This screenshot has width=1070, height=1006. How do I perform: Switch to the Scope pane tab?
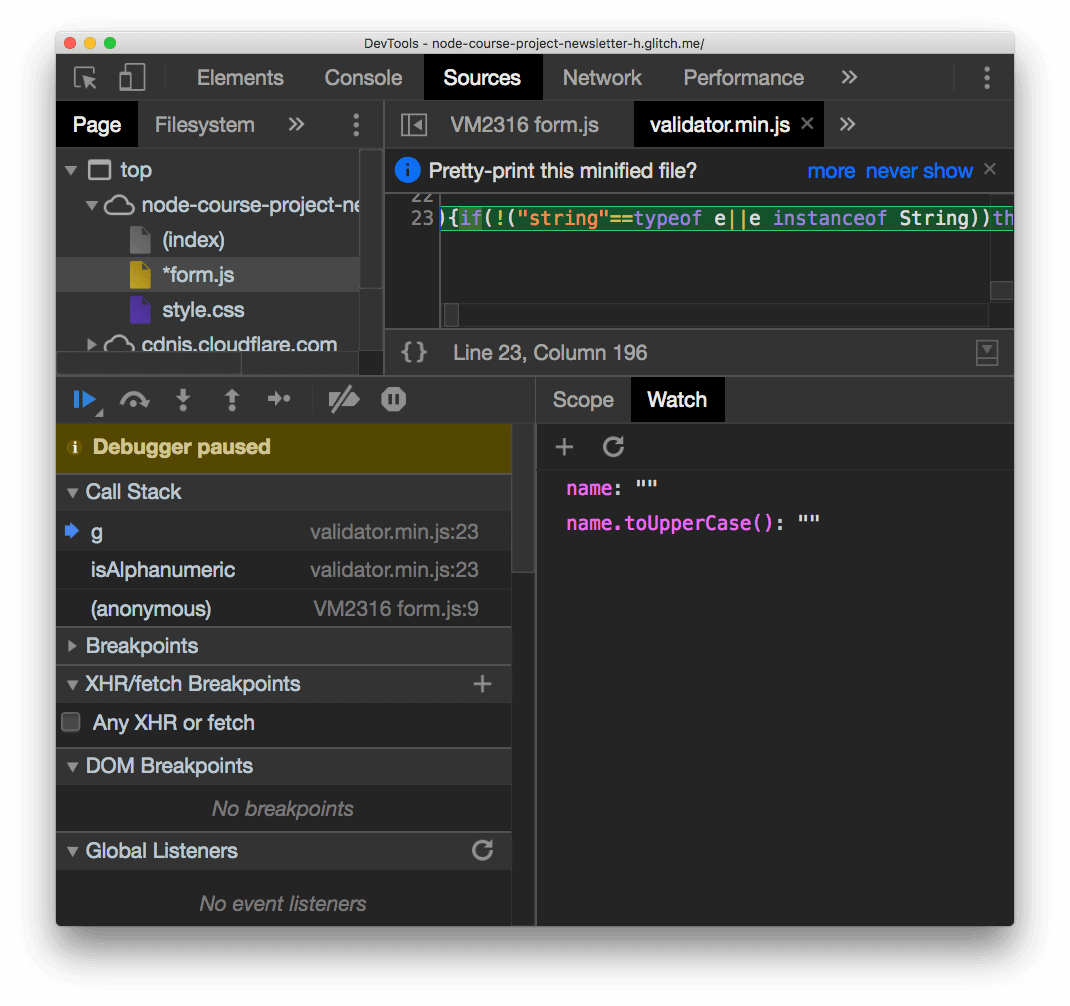tap(583, 400)
